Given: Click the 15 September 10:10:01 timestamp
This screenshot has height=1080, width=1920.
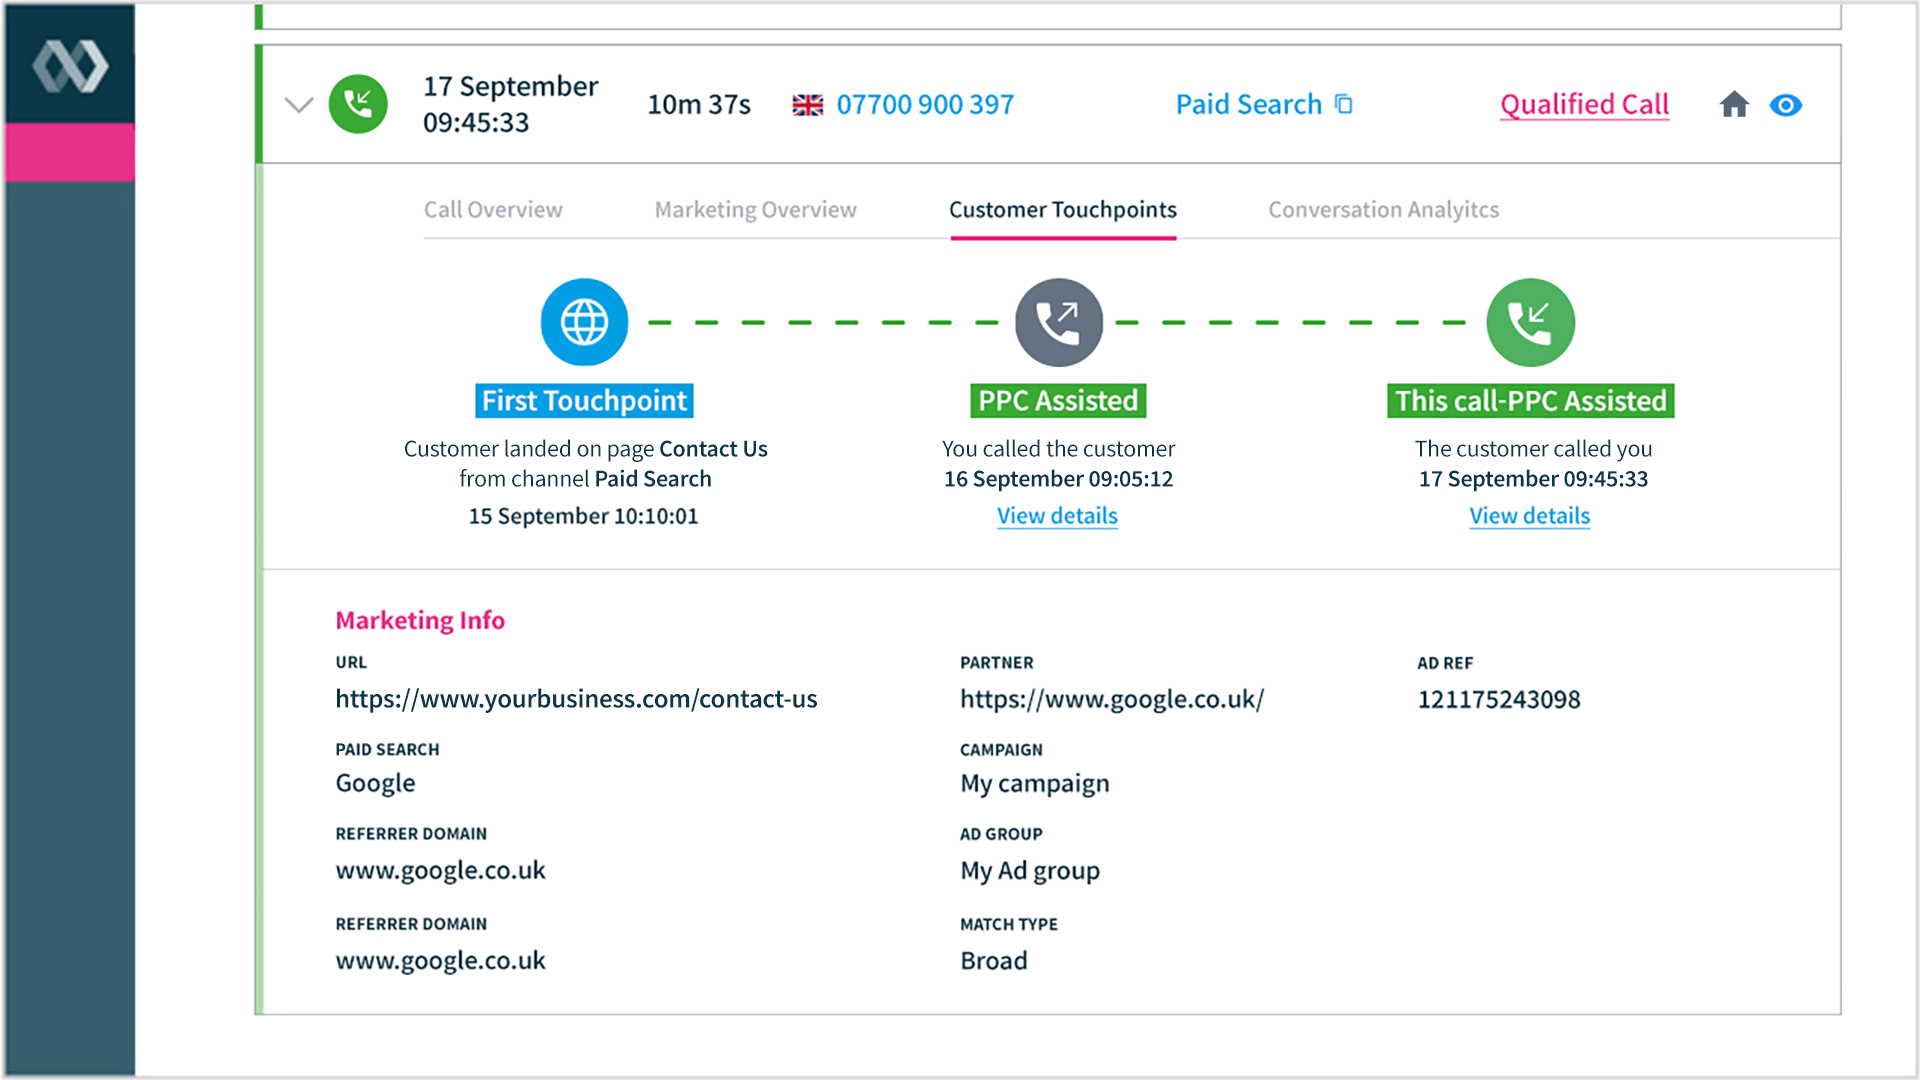Looking at the screenshot, I should (584, 516).
